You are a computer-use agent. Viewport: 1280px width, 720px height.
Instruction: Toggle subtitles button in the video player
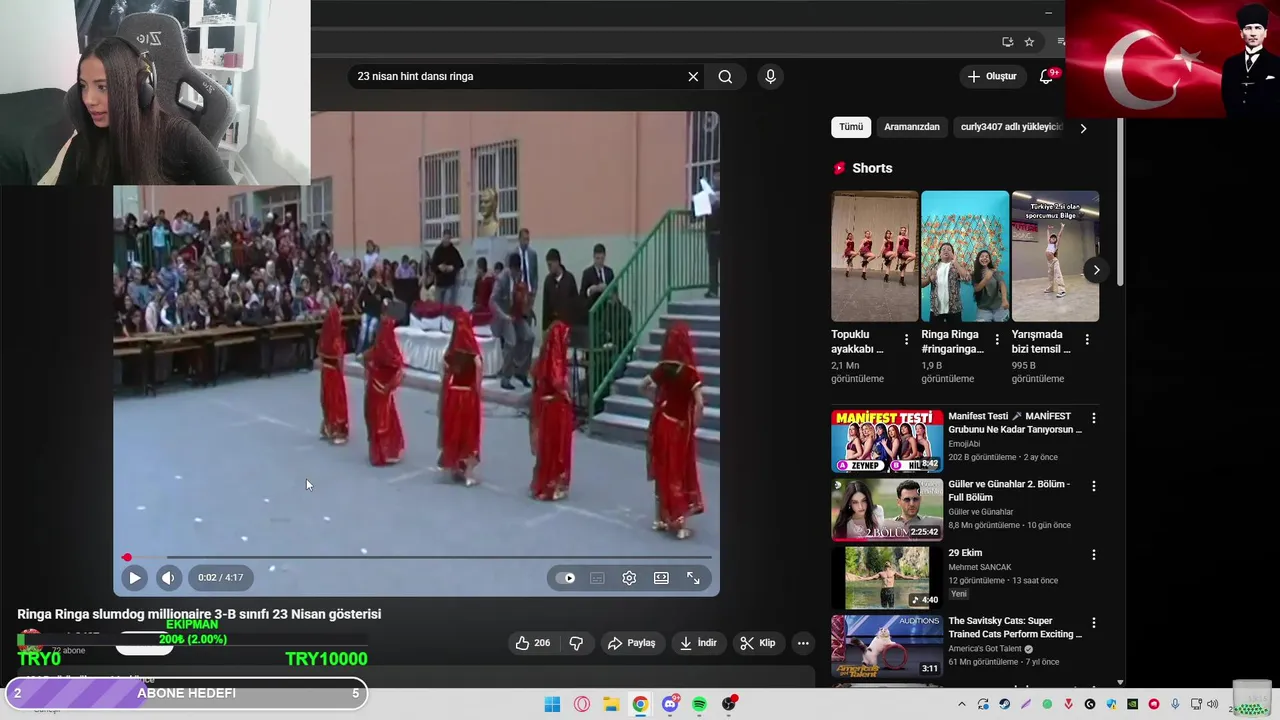pyautogui.click(x=597, y=578)
